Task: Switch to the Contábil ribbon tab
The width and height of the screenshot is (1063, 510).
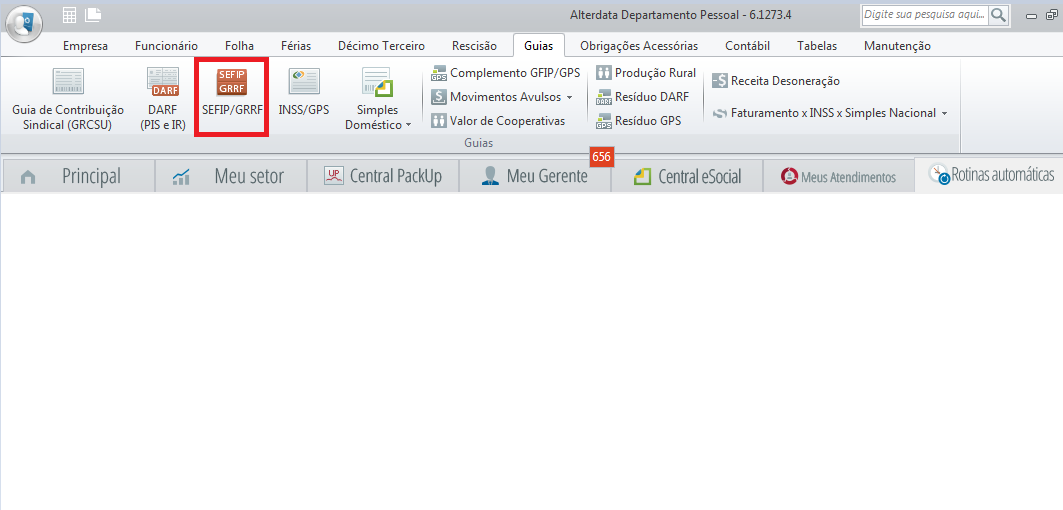Action: pyautogui.click(x=747, y=46)
